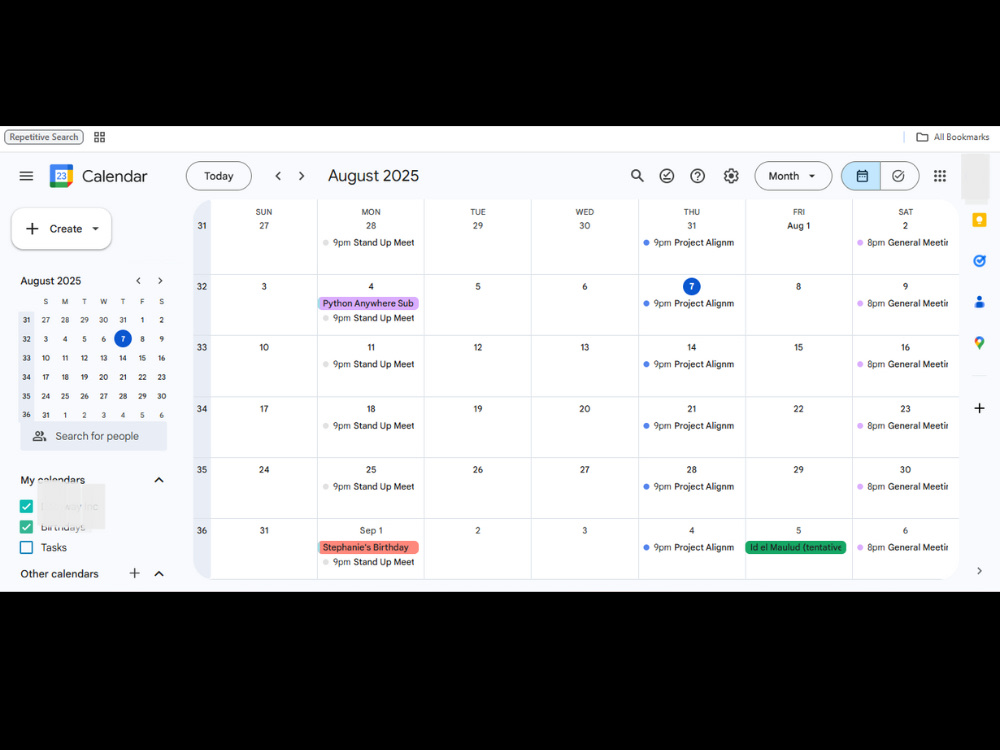
Task: Open 8pm General Meeting on Saturday 23
Action: pos(903,426)
